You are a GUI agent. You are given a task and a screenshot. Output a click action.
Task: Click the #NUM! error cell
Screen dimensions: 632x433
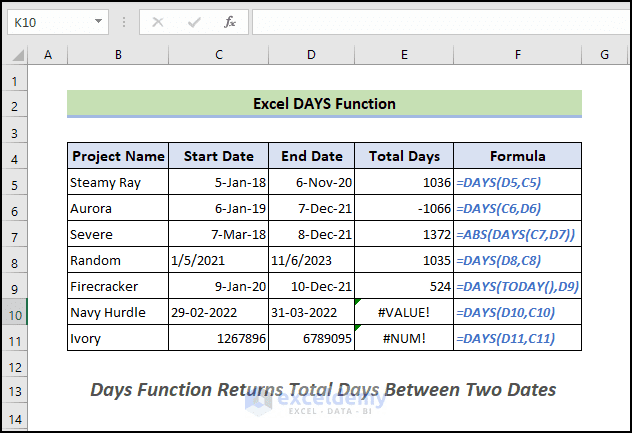point(404,338)
